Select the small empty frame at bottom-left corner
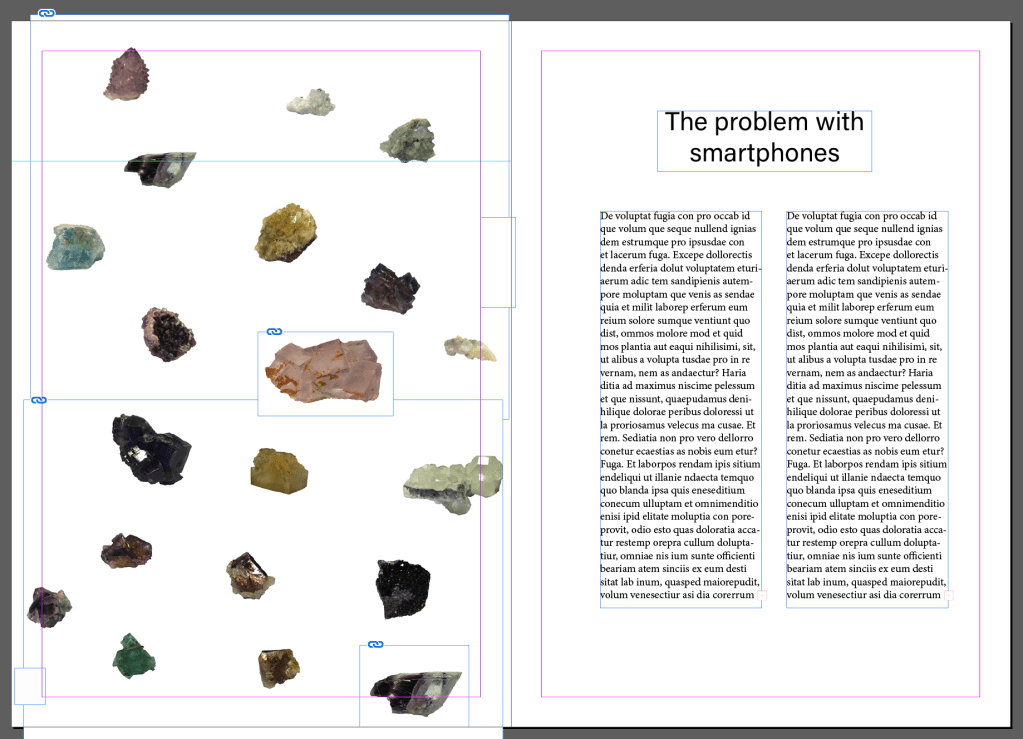 tap(29, 686)
